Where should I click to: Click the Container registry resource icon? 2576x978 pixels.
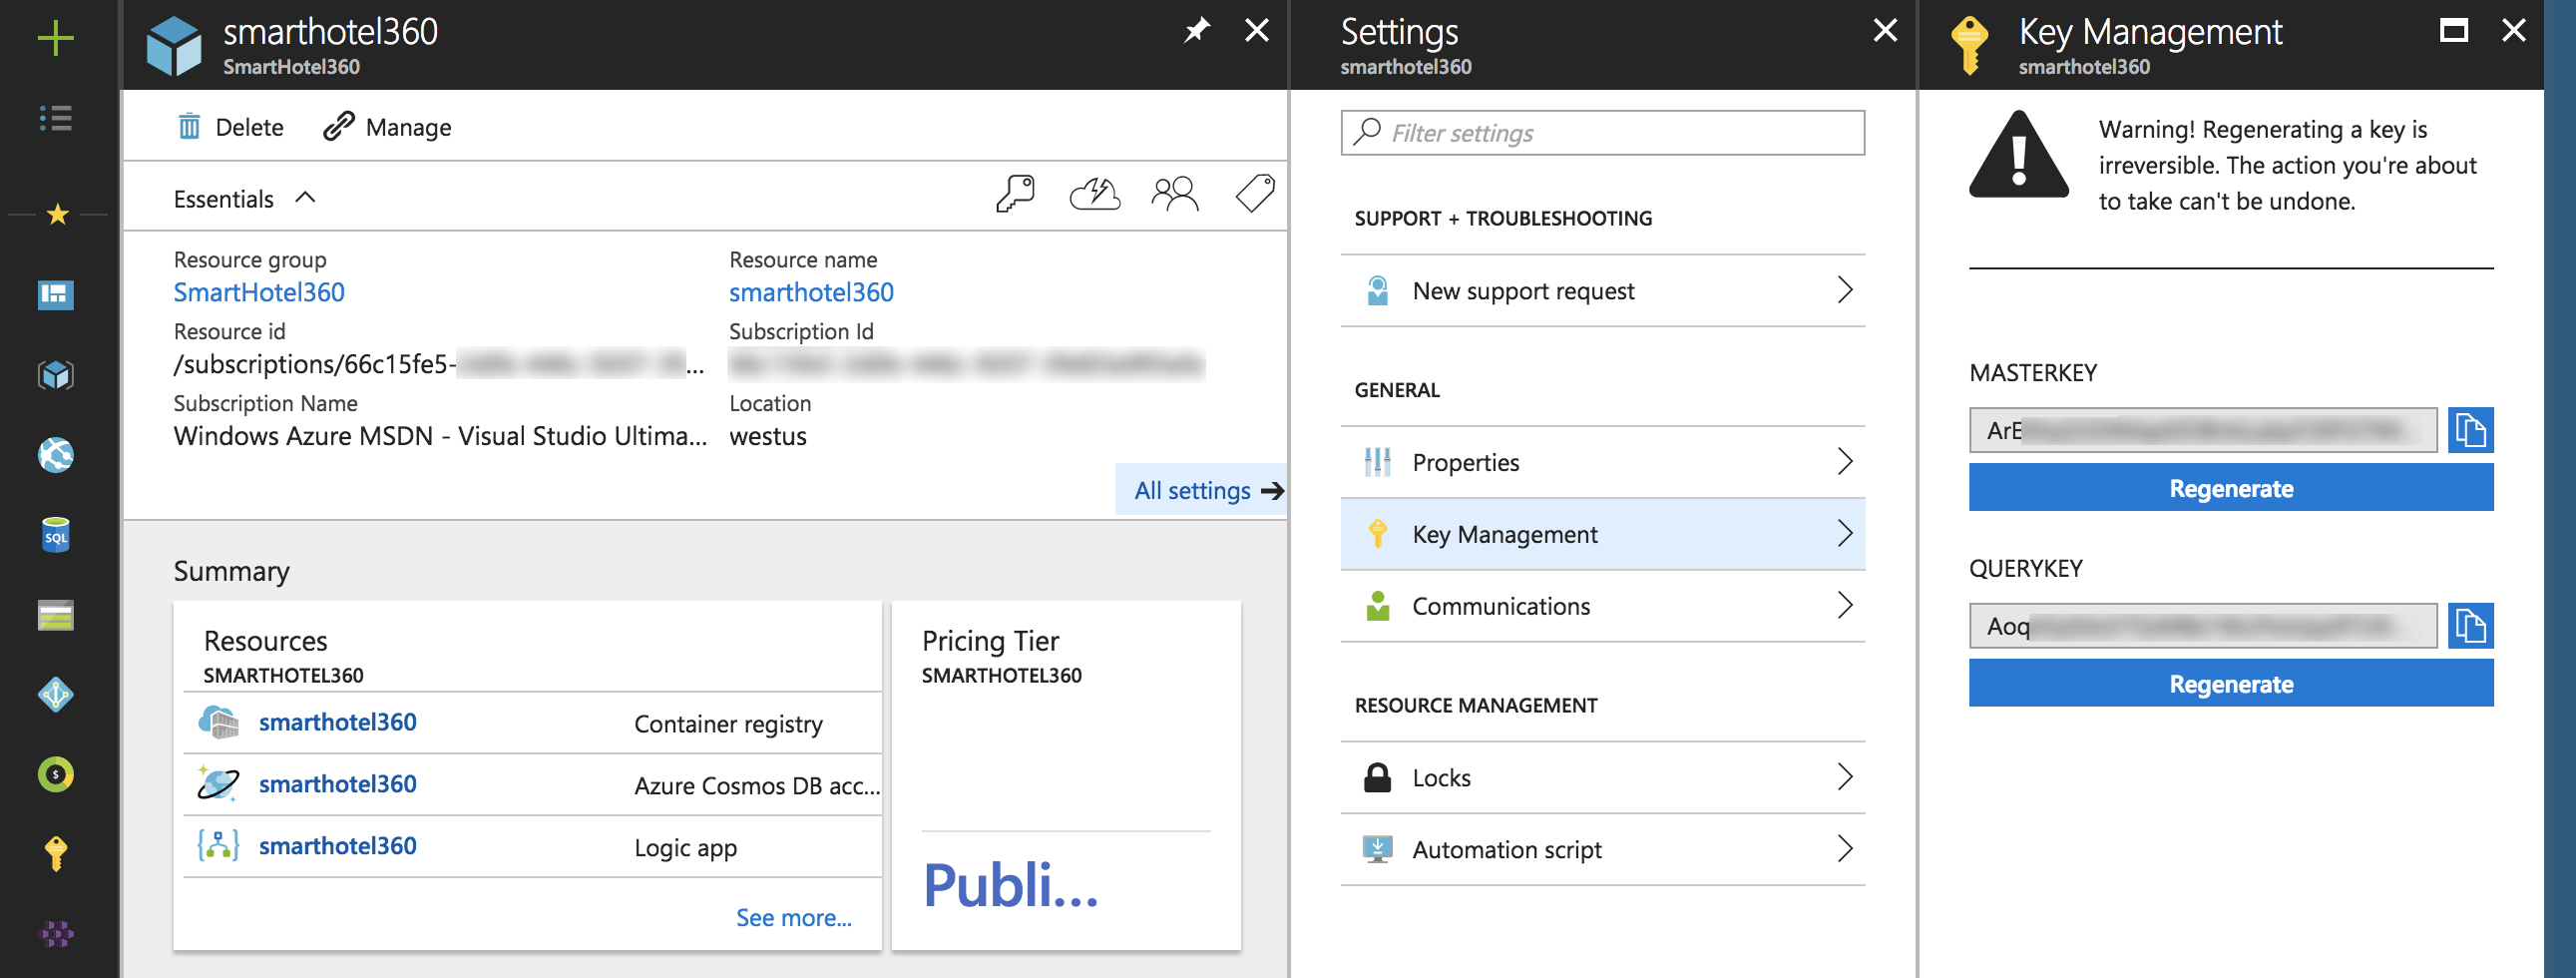click(218, 722)
